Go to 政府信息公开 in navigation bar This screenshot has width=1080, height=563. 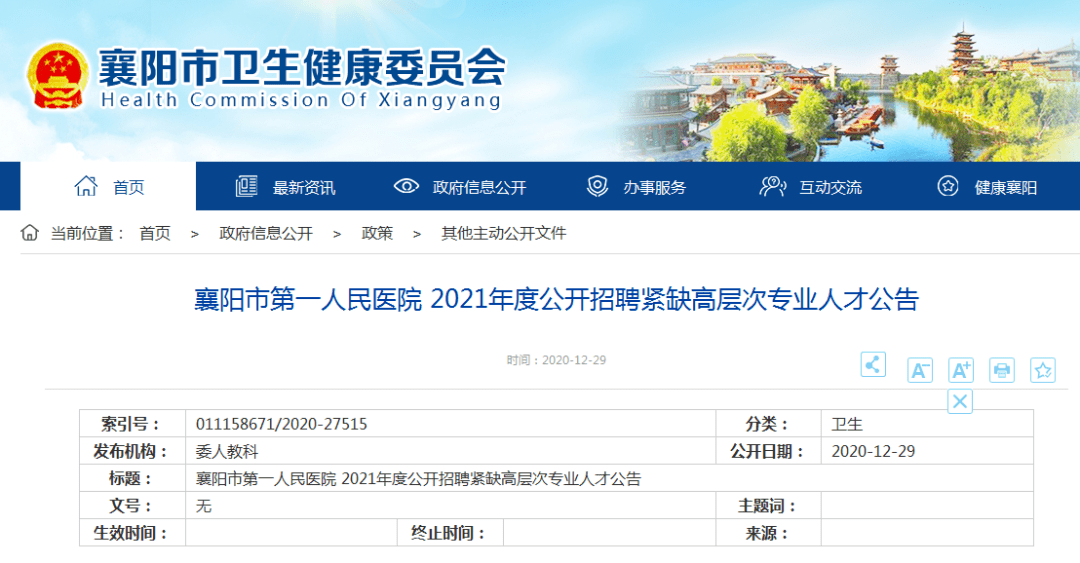coord(460,187)
